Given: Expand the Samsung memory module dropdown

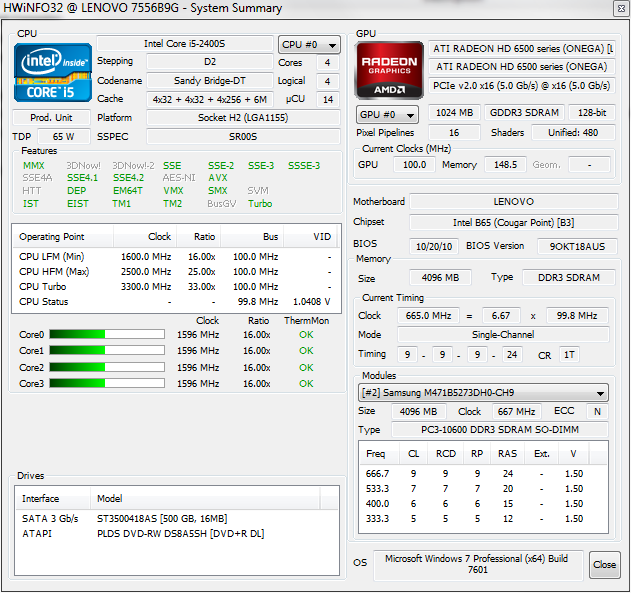Looking at the screenshot, I should point(483,393).
